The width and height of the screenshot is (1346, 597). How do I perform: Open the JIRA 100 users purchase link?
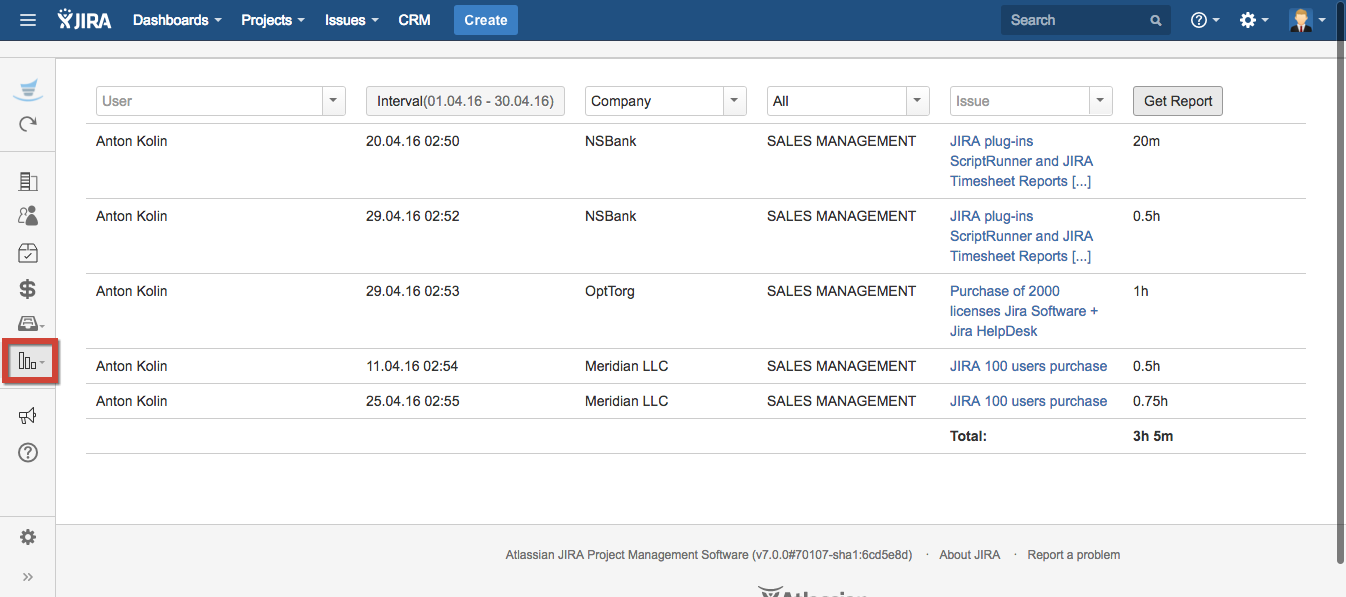point(1028,366)
